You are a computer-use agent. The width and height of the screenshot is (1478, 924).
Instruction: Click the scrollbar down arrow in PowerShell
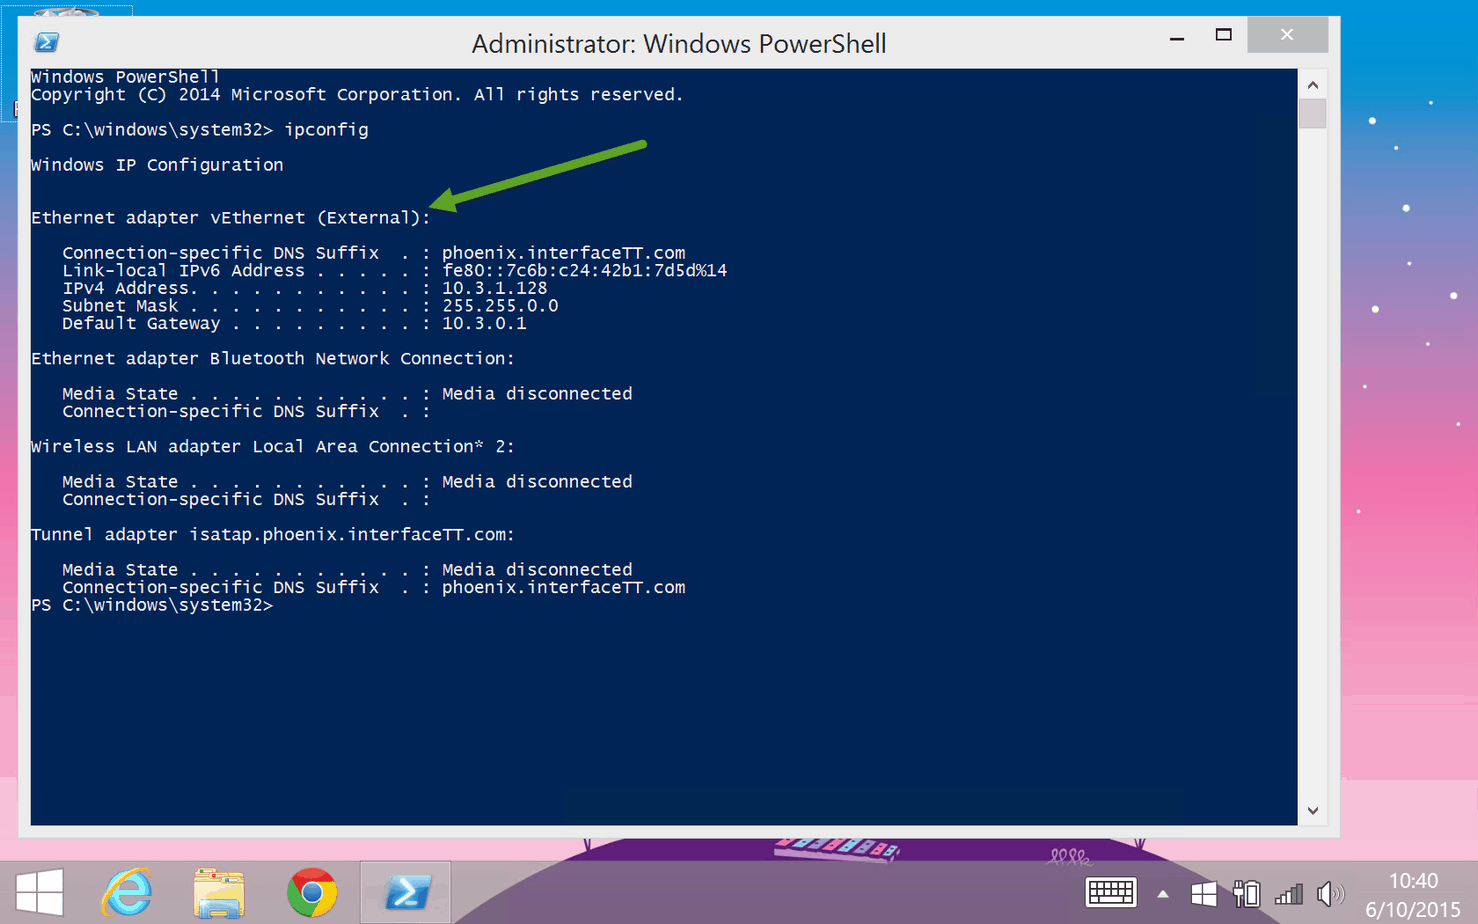(x=1313, y=811)
